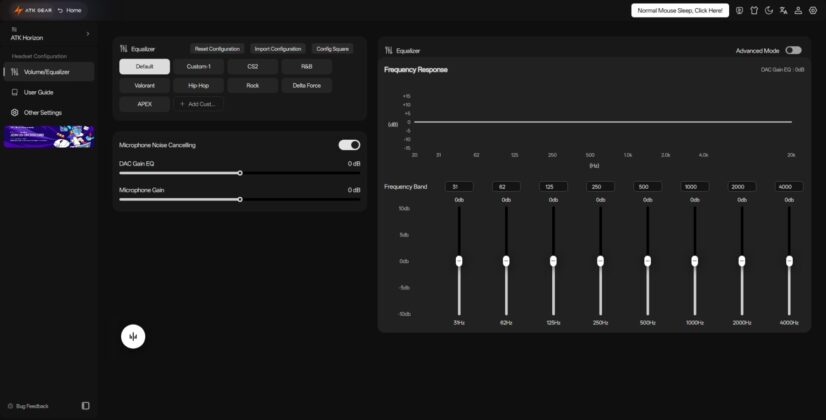Open the language translation icon
Screen dimensions: 826x420
783,11
